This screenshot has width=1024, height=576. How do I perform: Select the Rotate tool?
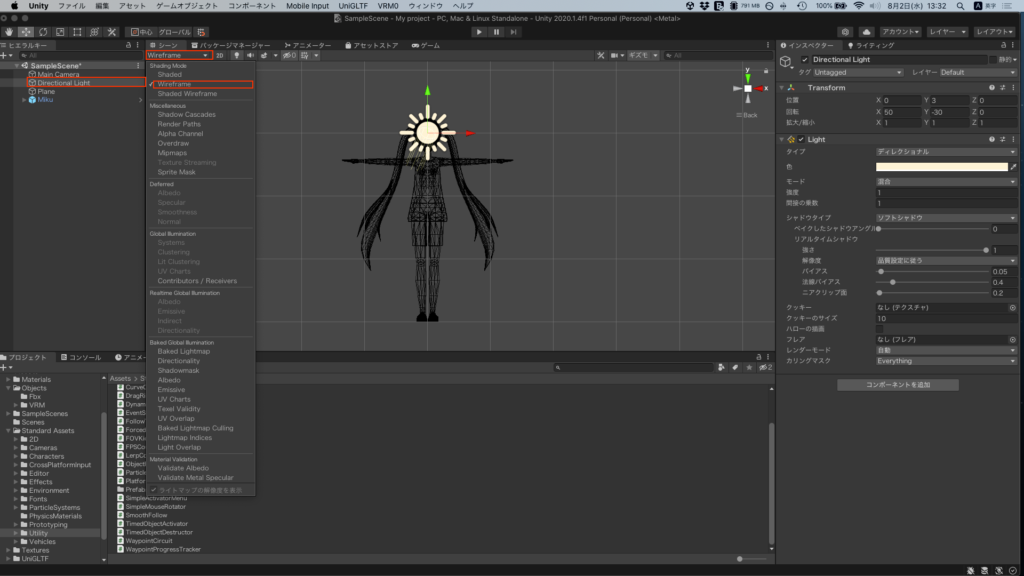[x=44, y=32]
